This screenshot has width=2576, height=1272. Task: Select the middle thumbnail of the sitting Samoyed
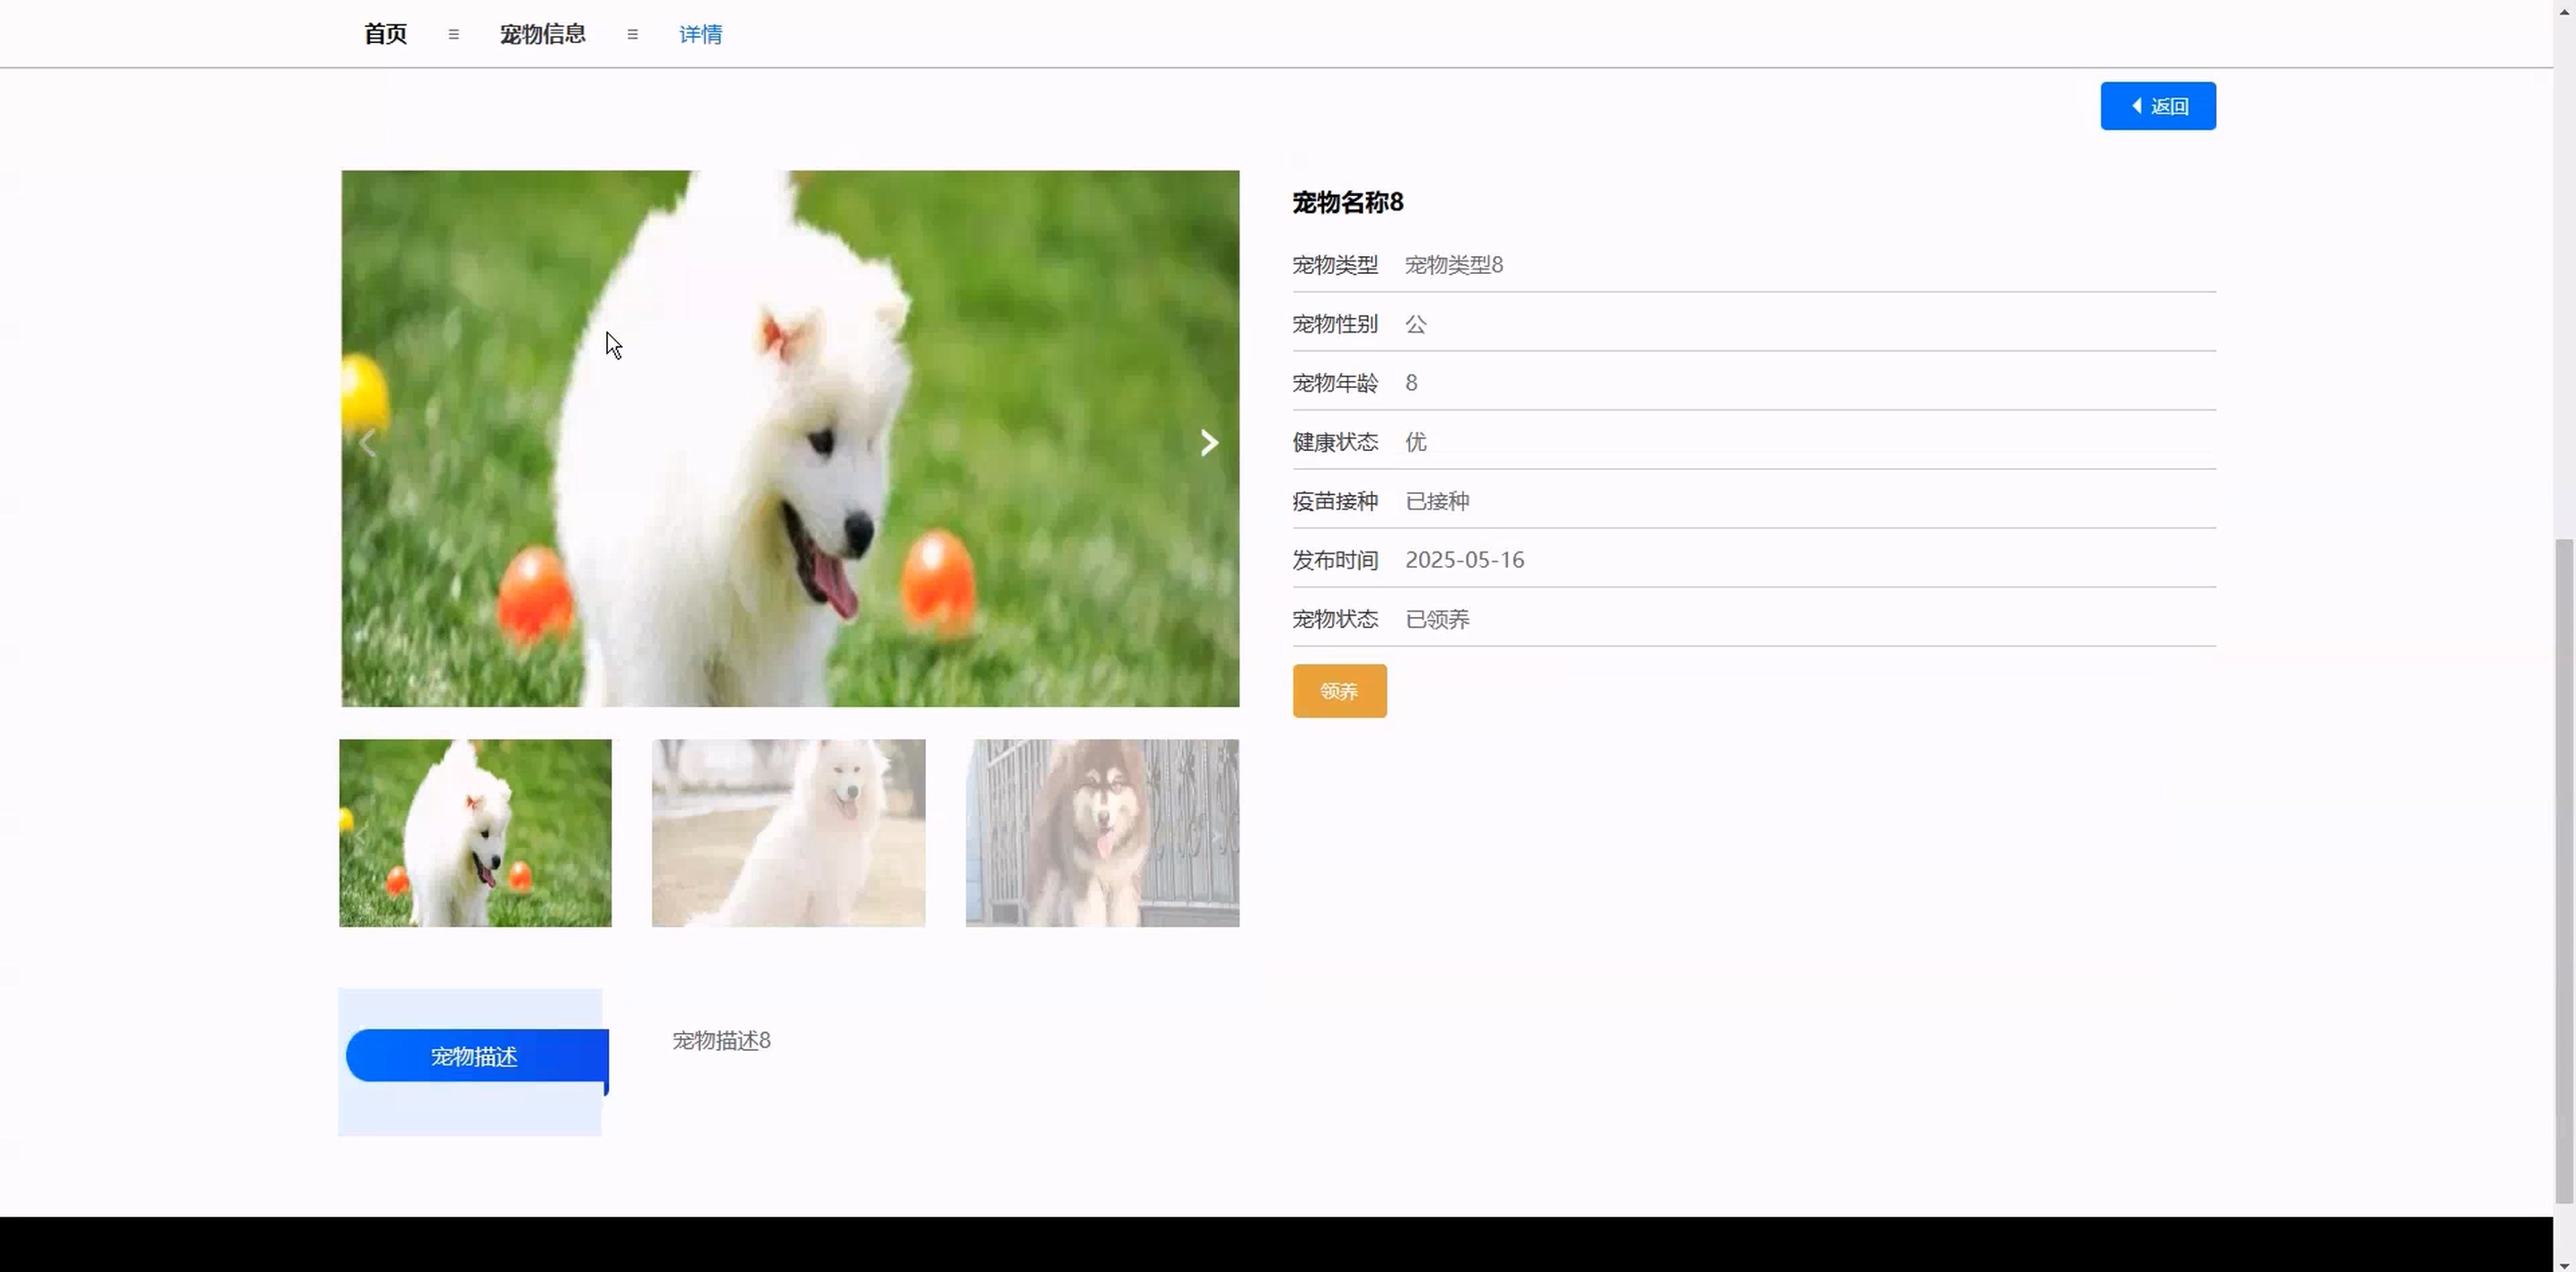pyautogui.click(x=788, y=832)
